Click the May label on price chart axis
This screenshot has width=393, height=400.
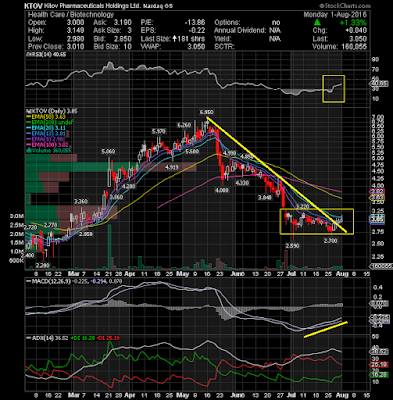[182, 274]
